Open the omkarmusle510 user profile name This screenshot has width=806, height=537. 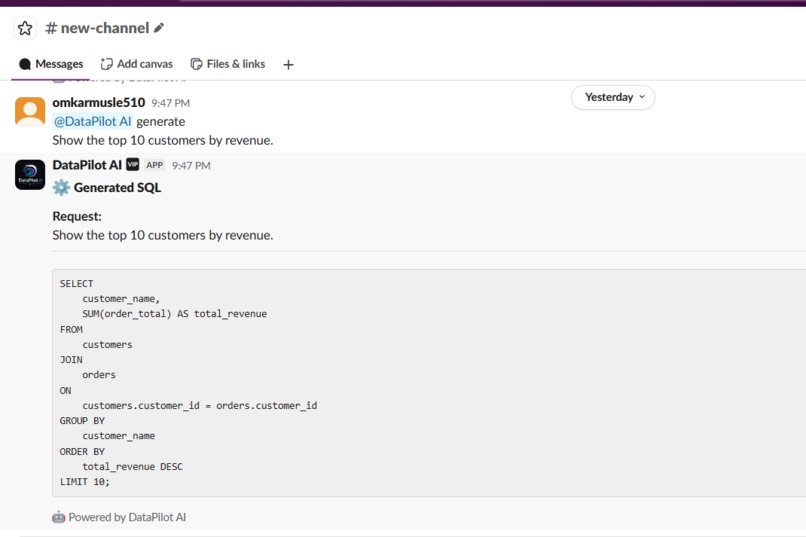tap(99, 102)
